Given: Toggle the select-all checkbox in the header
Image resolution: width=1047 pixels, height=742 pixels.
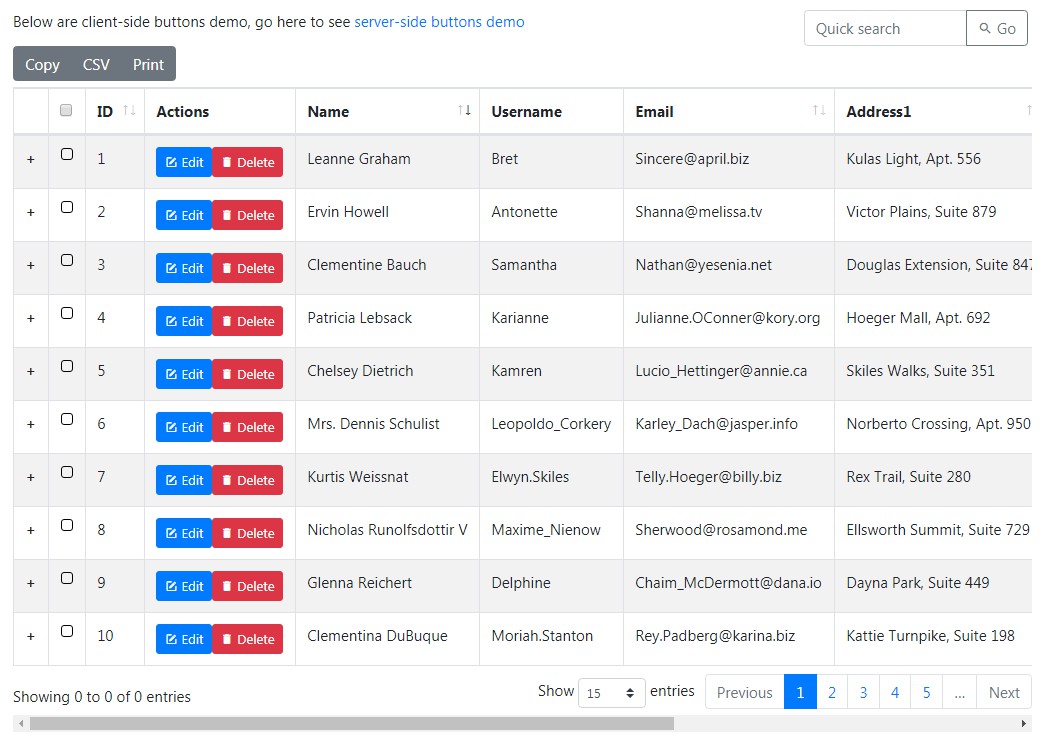Looking at the screenshot, I should [x=66, y=110].
